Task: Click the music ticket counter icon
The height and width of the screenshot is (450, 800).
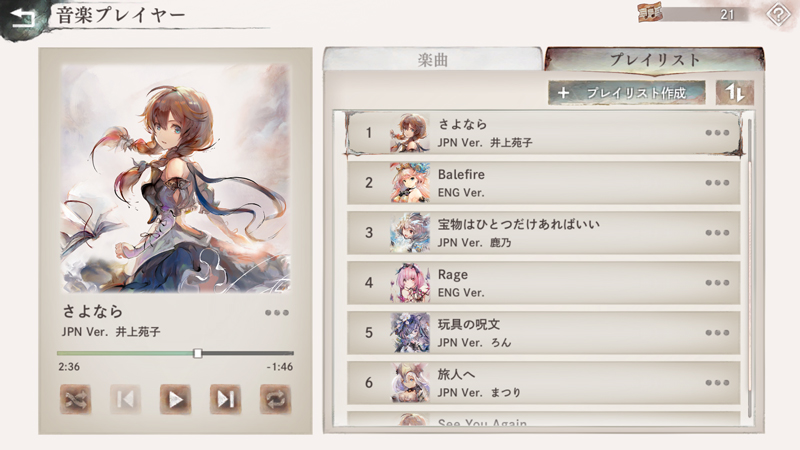Action: [x=651, y=13]
